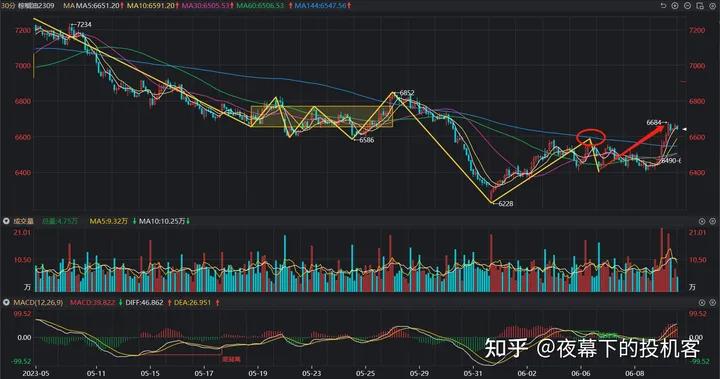Click the 6586 low price marker
This screenshot has height=379, width=720.
click(x=366, y=140)
